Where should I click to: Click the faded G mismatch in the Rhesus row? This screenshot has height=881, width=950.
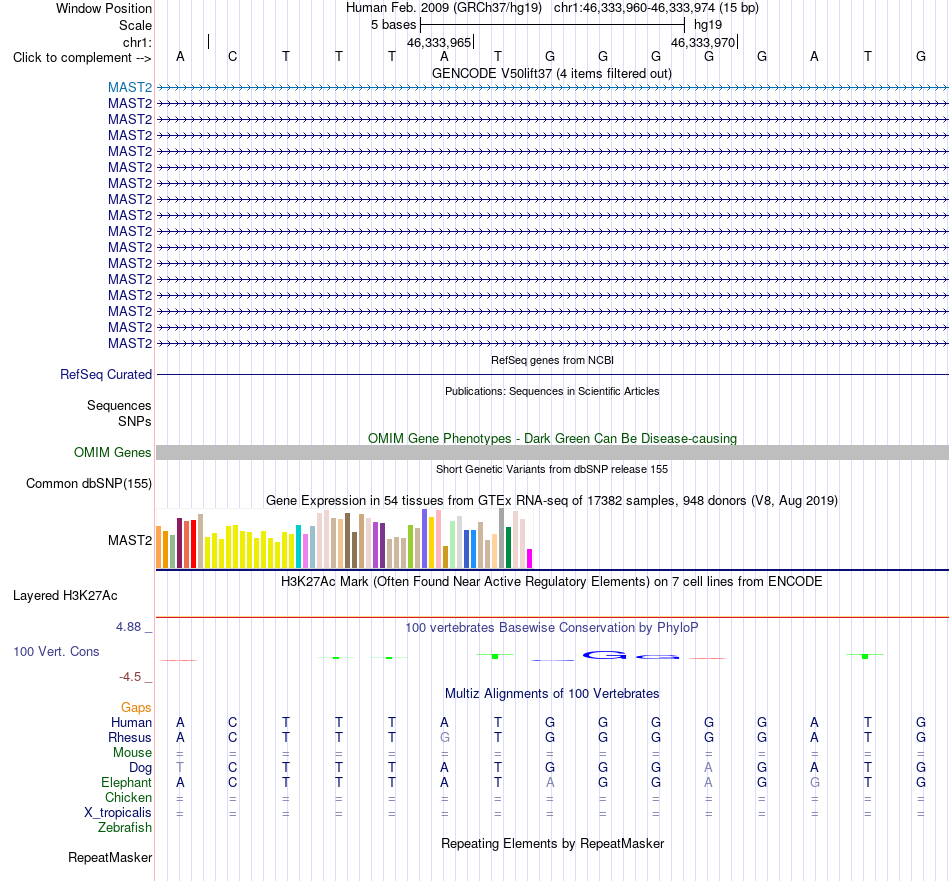click(445, 737)
